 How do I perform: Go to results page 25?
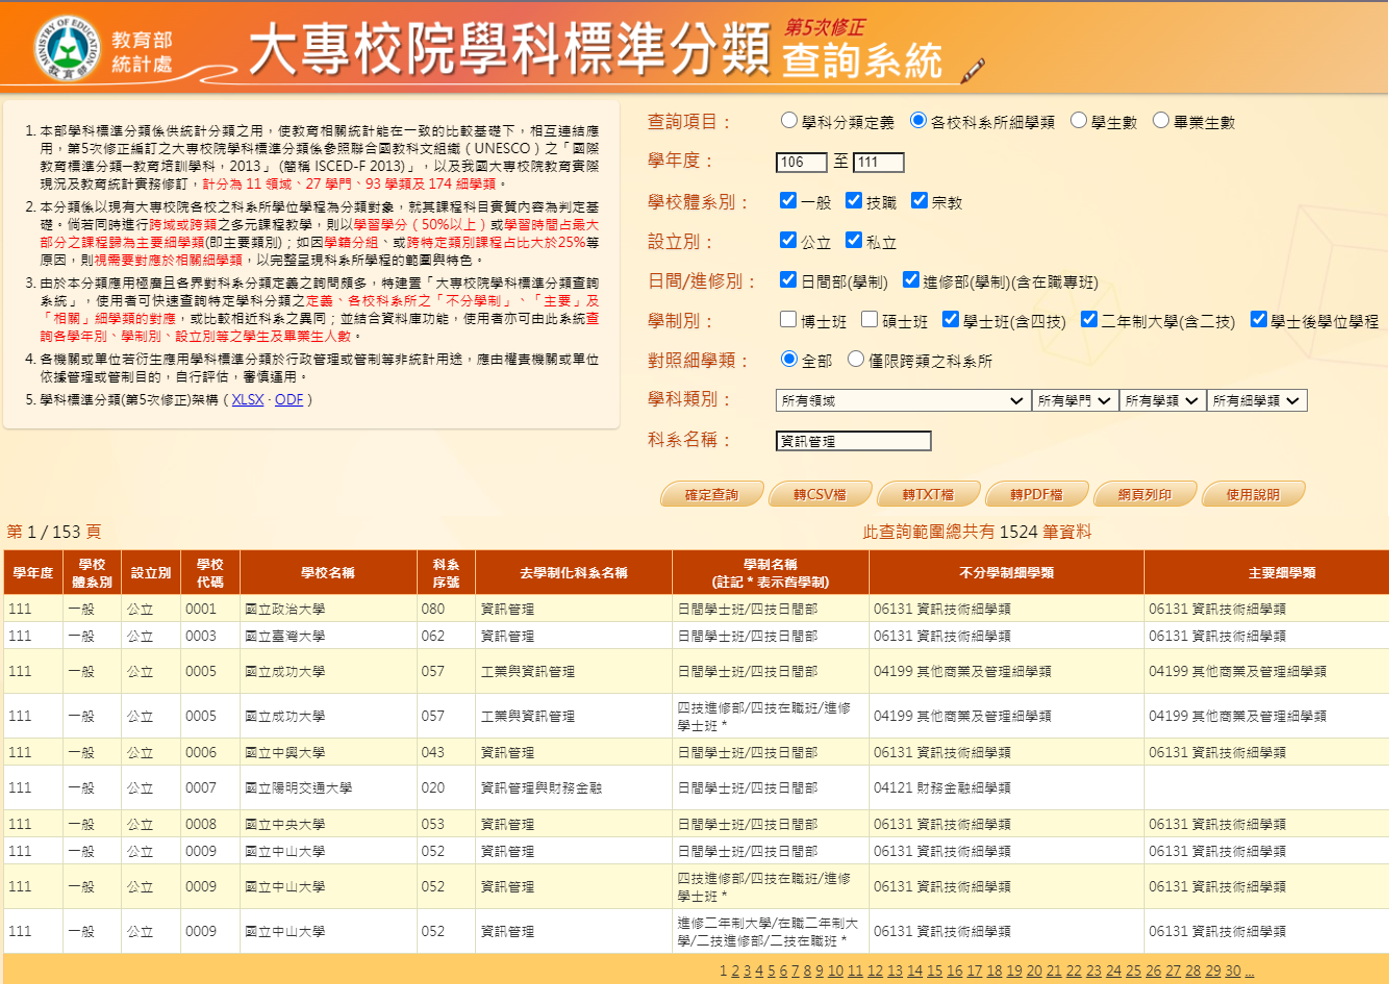tap(1133, 971)
